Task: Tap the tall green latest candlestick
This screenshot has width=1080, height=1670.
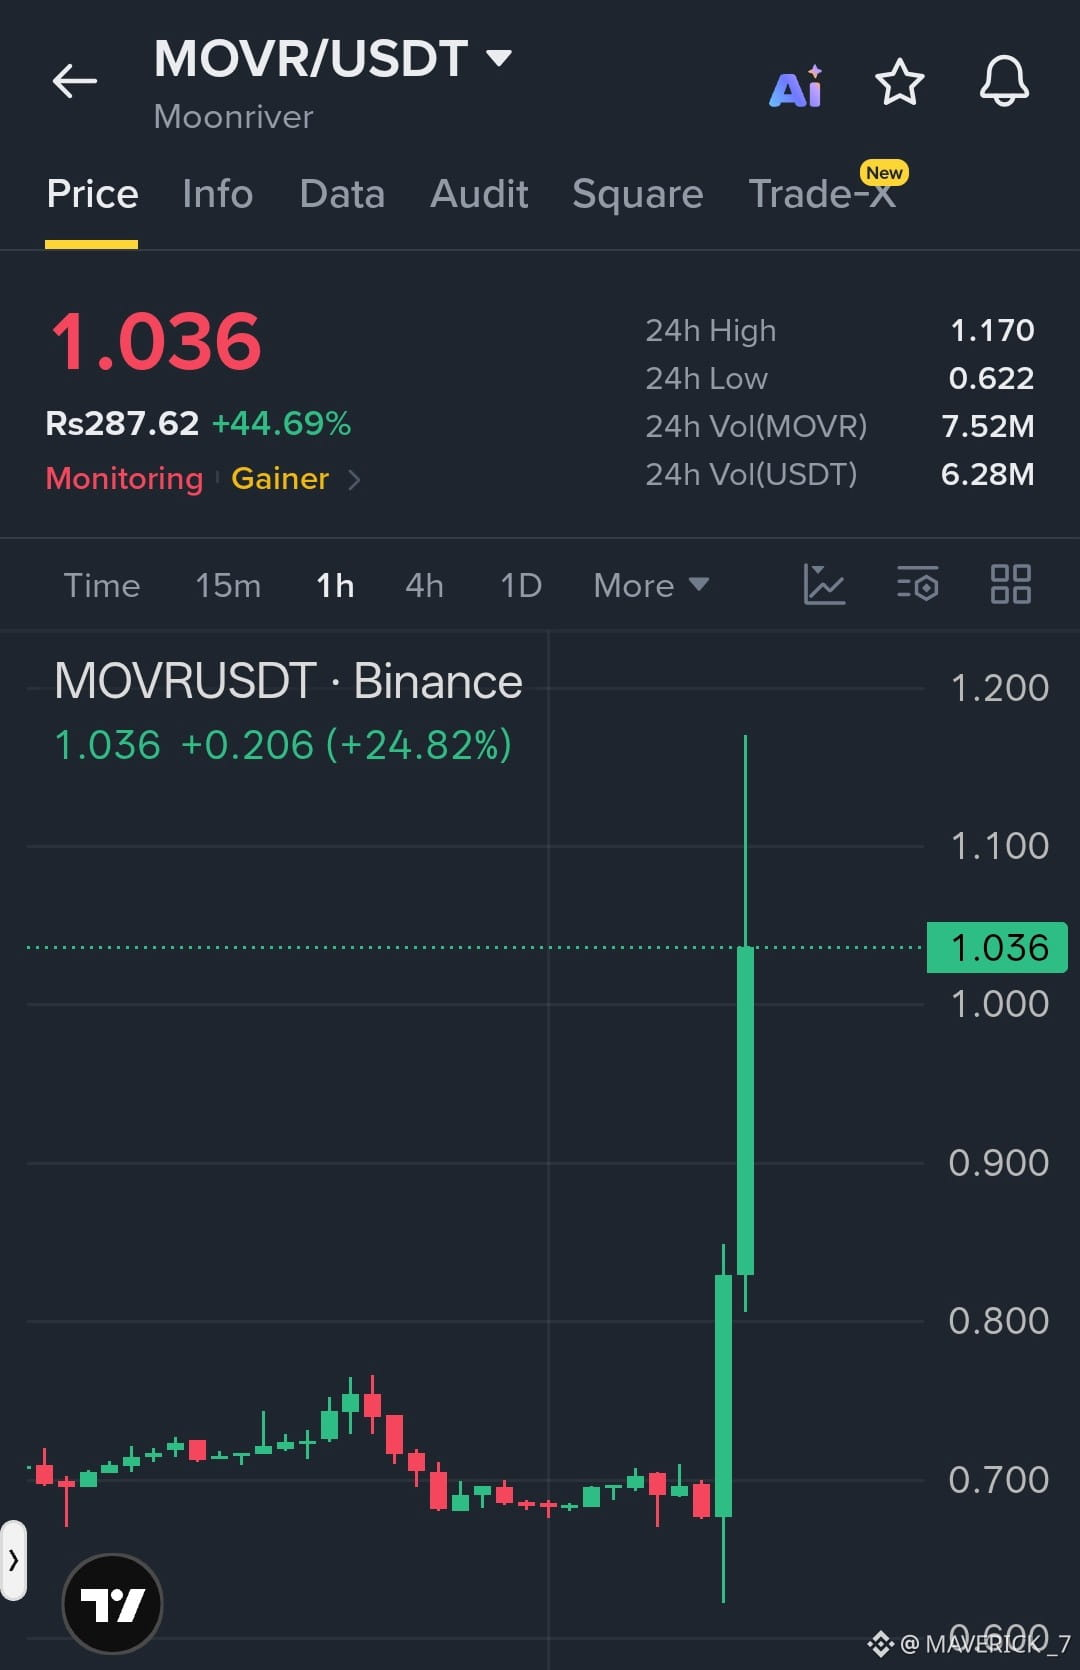Action: pyautogui.click(x=745, y=1110)
